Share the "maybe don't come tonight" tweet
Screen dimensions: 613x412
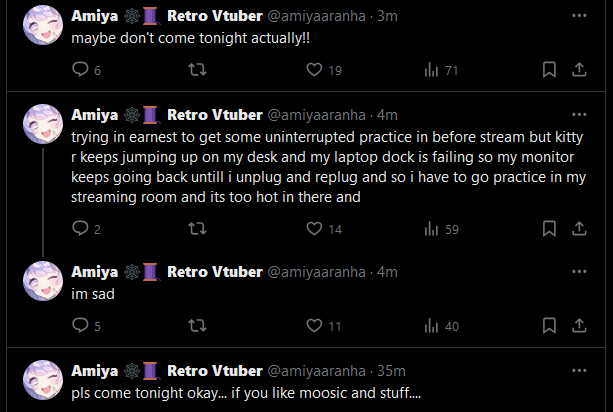point(579,70)
